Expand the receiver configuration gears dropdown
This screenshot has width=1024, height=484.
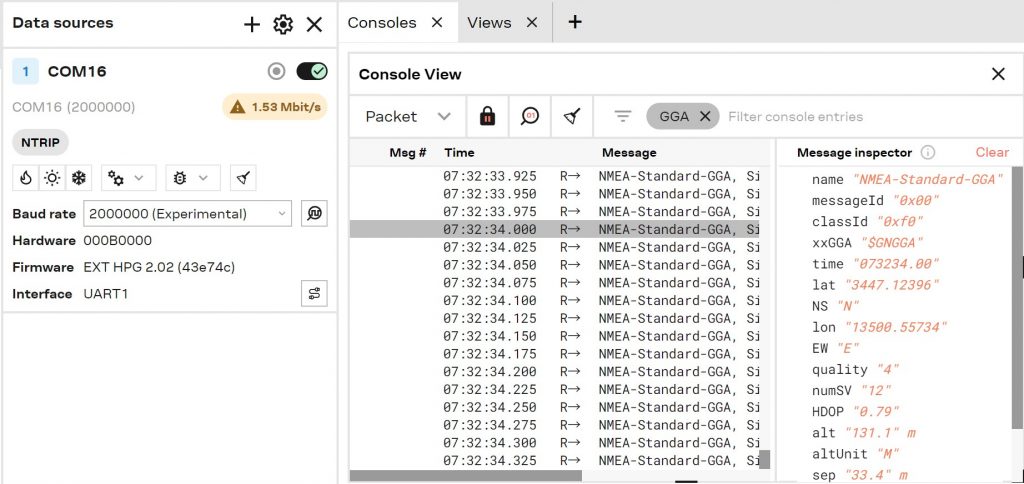[x=128, y=178]
